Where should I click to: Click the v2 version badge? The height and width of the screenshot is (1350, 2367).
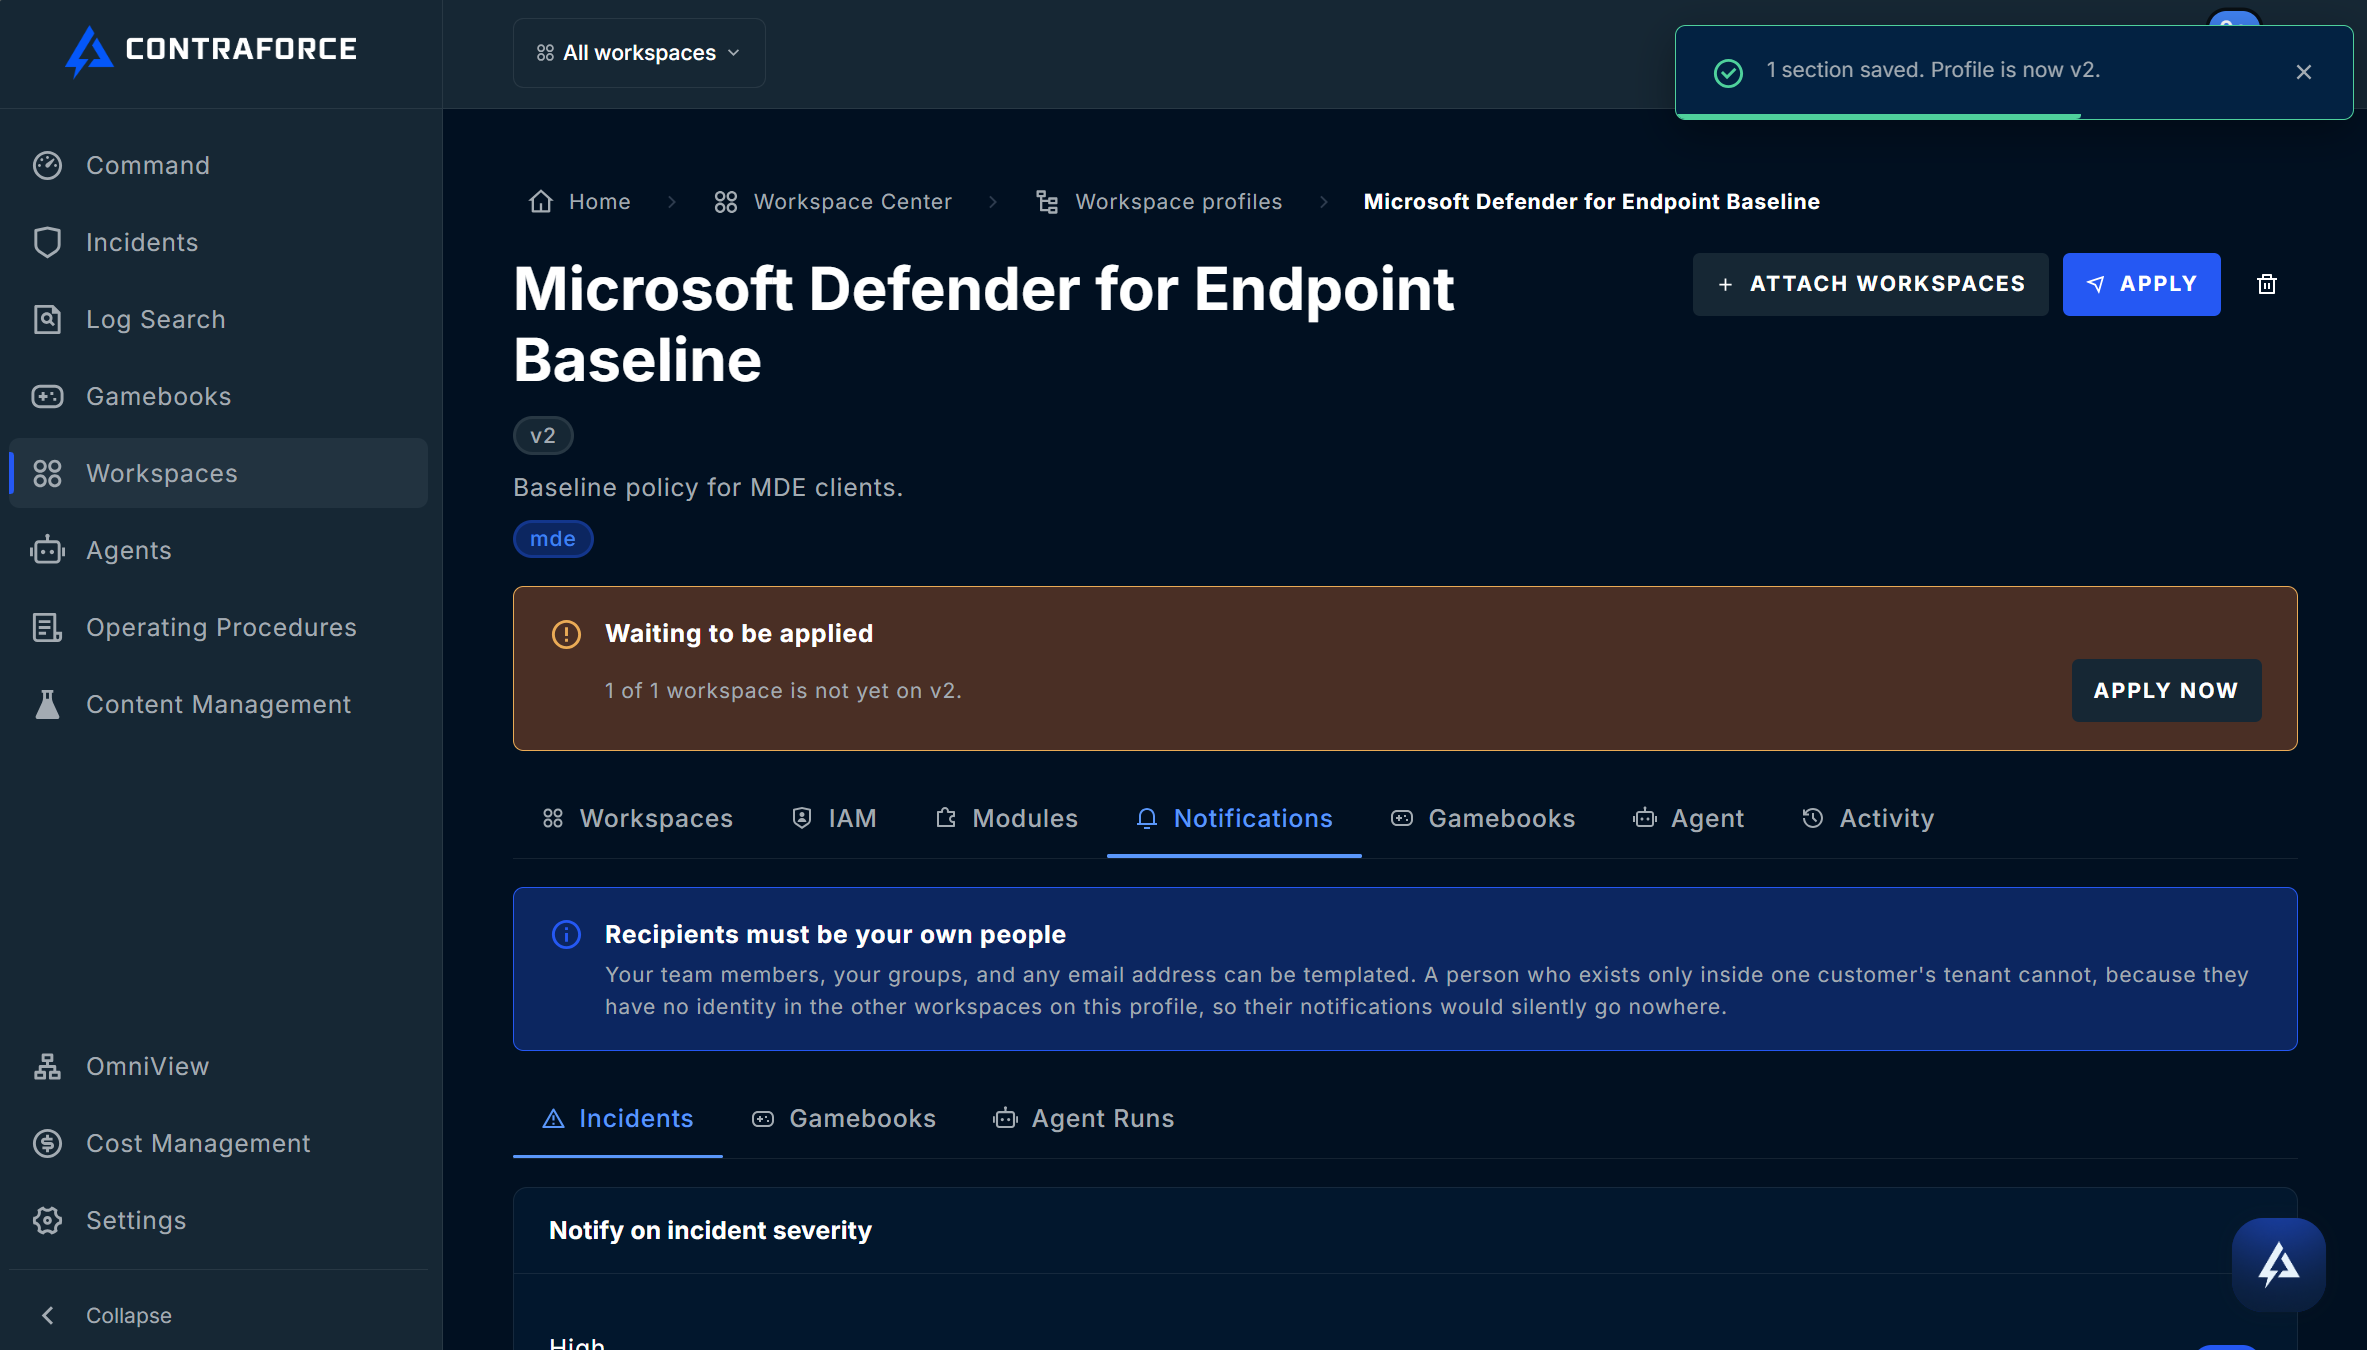tap(543, 436)
